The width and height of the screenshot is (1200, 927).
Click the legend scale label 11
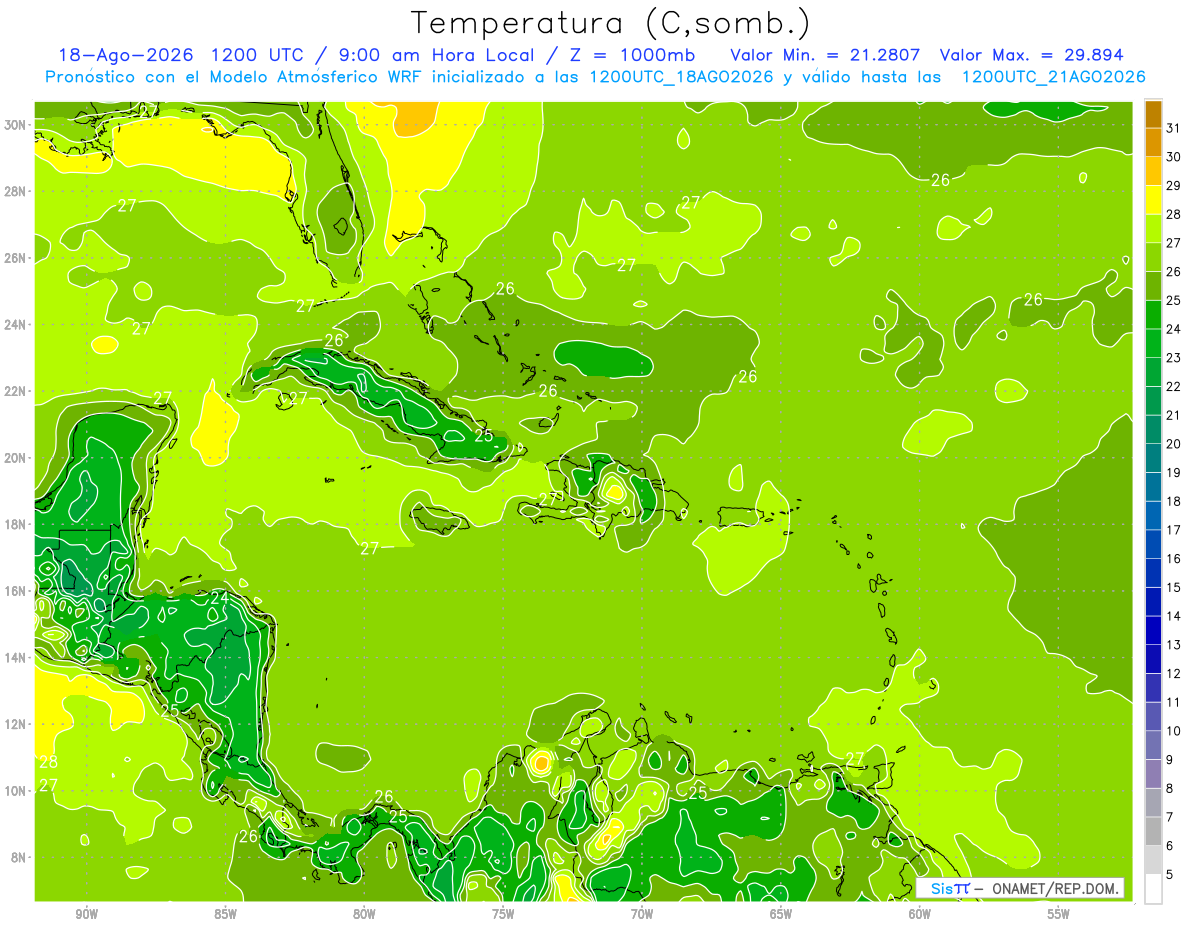point(1175,703)
